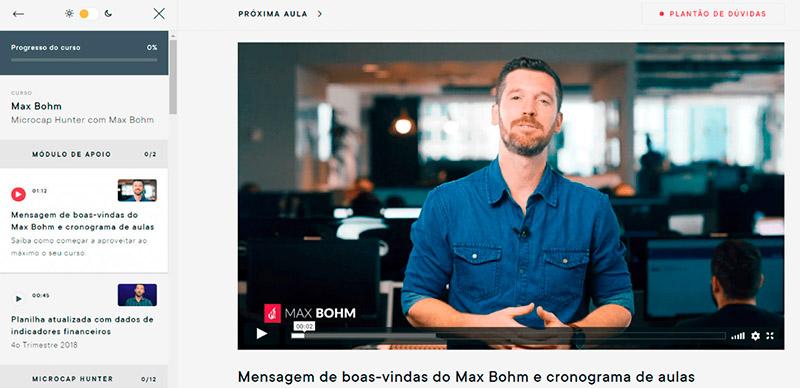Image resolution: width=800 pixels, height=388 pixels.
Task: Play the red welcome message lesson icon
Action: [x=18, y=194]
